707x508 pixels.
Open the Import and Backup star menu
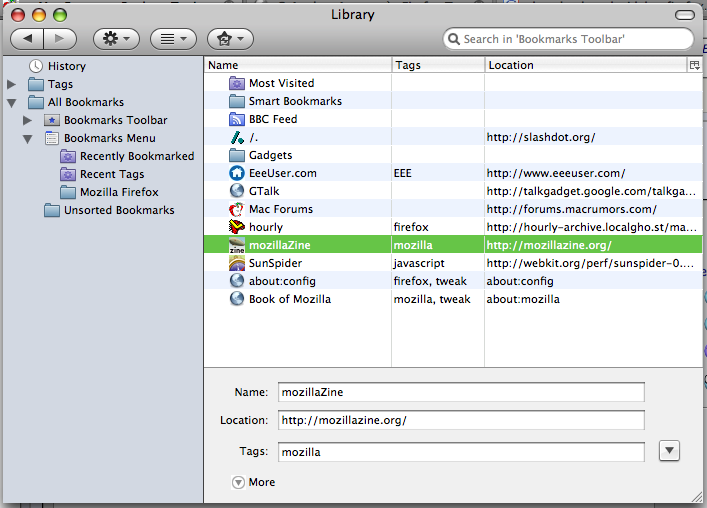point(230,39)
